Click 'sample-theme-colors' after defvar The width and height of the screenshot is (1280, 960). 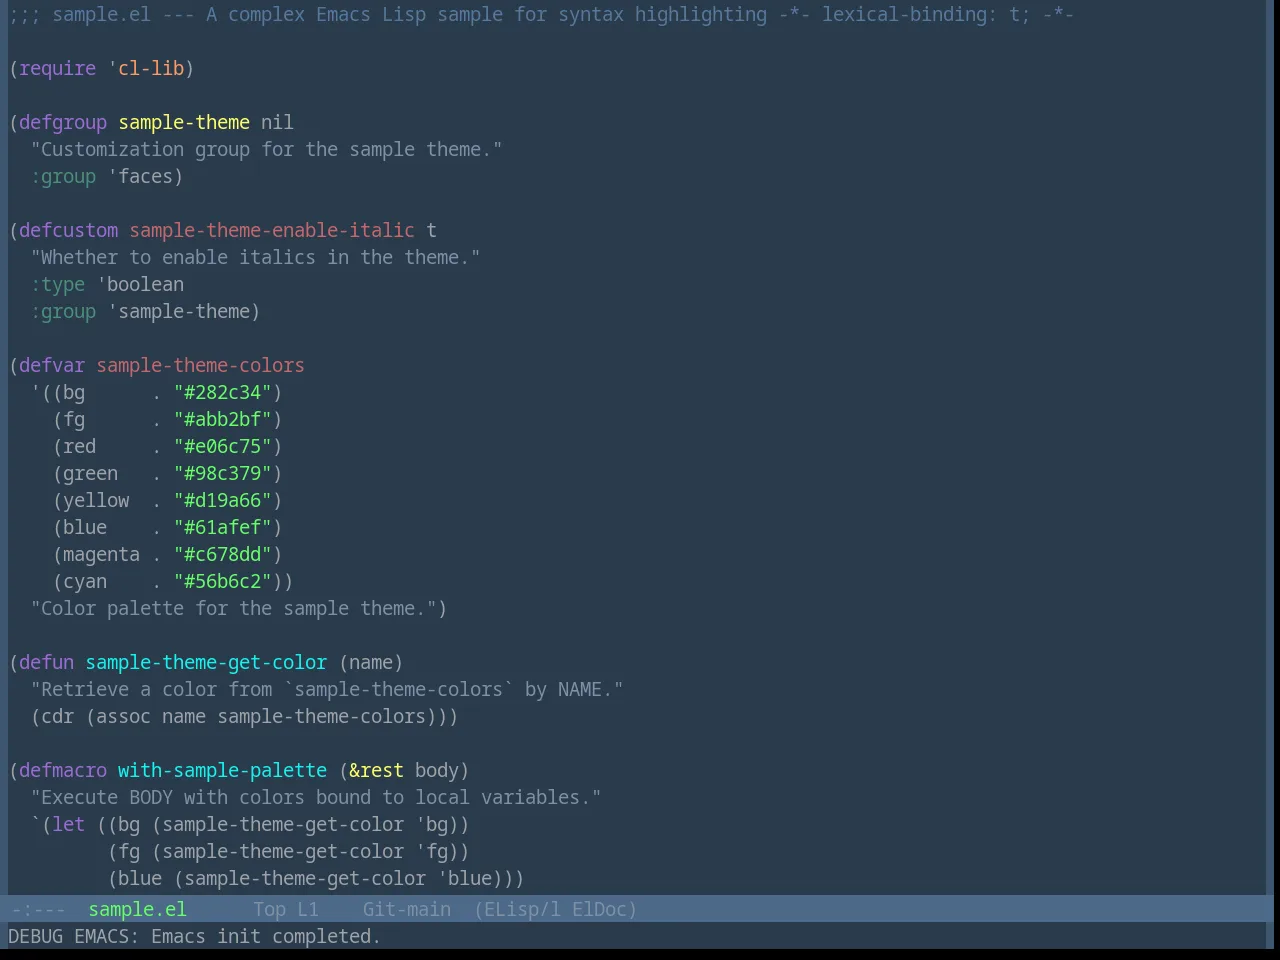click(x=200, y=365)
